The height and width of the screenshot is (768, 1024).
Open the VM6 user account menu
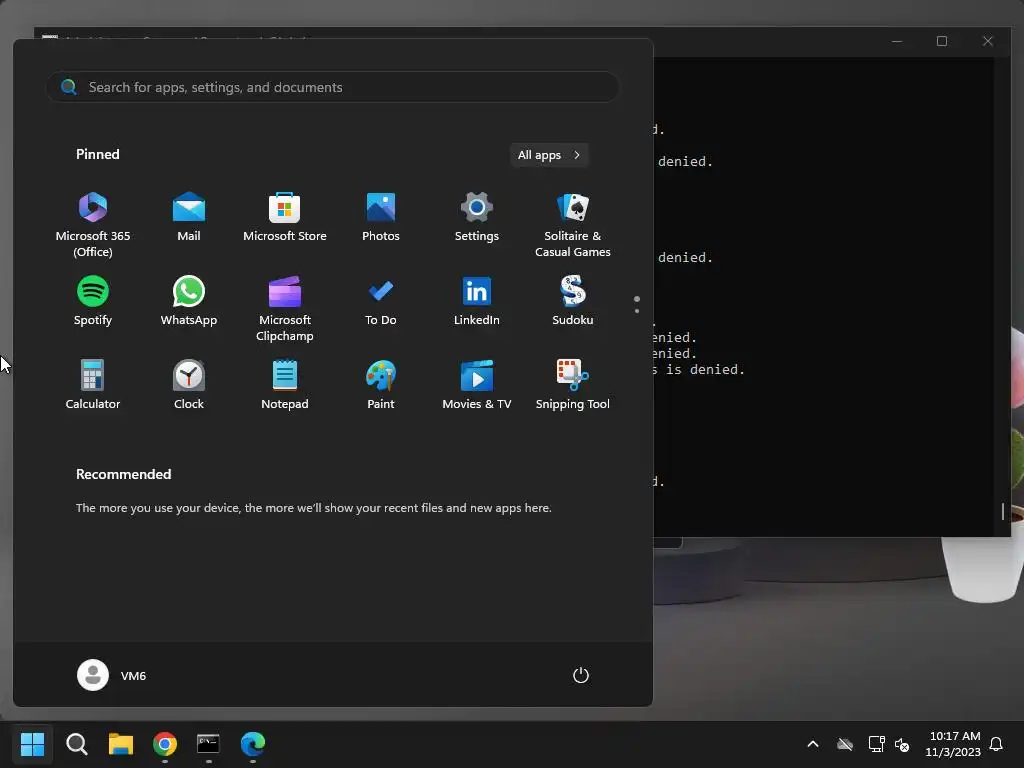pos(112,675)
